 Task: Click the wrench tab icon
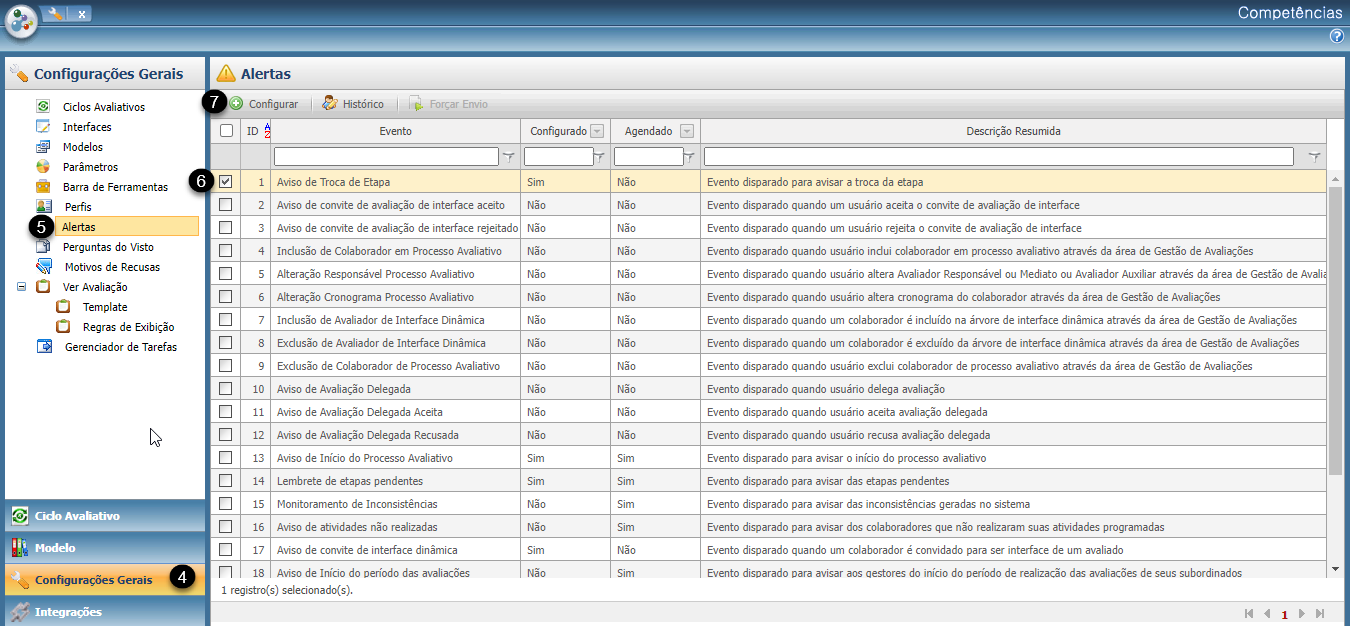click(54, 13)
